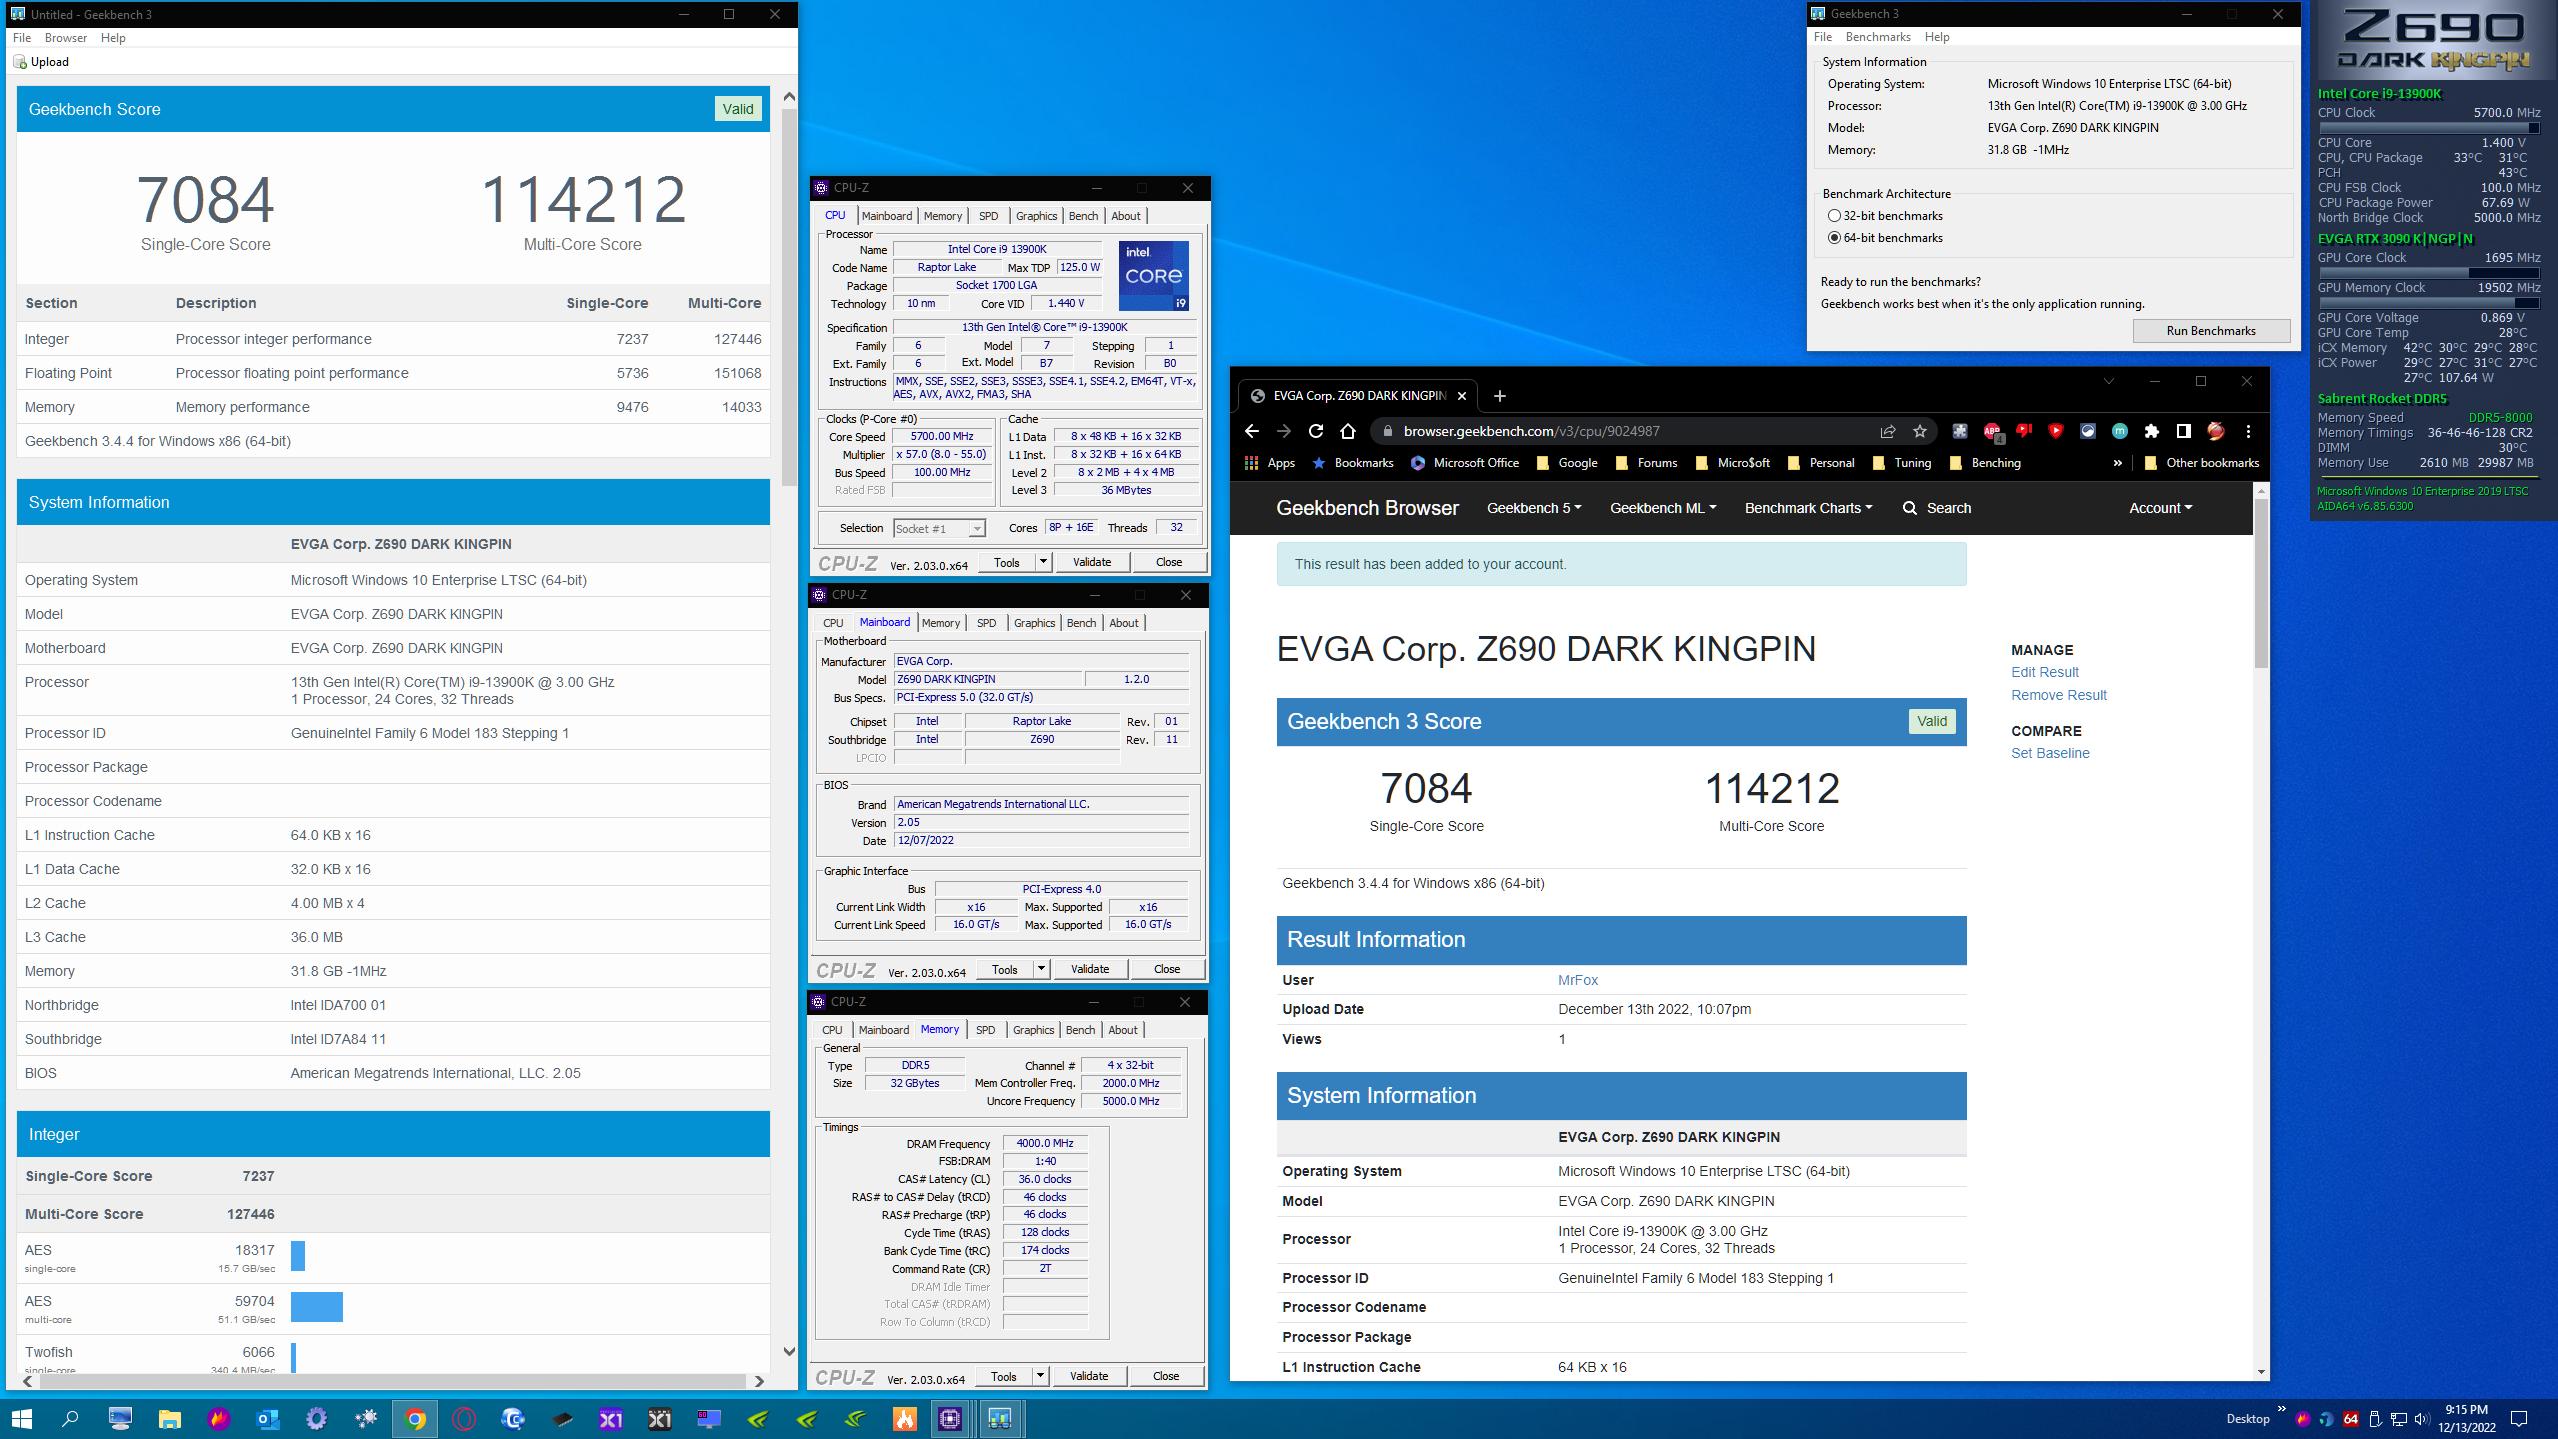Screen dimensions: 2558x1439
Task: Switch to CPU-Z in taskbar
Action: click(x=950, y=1419)
